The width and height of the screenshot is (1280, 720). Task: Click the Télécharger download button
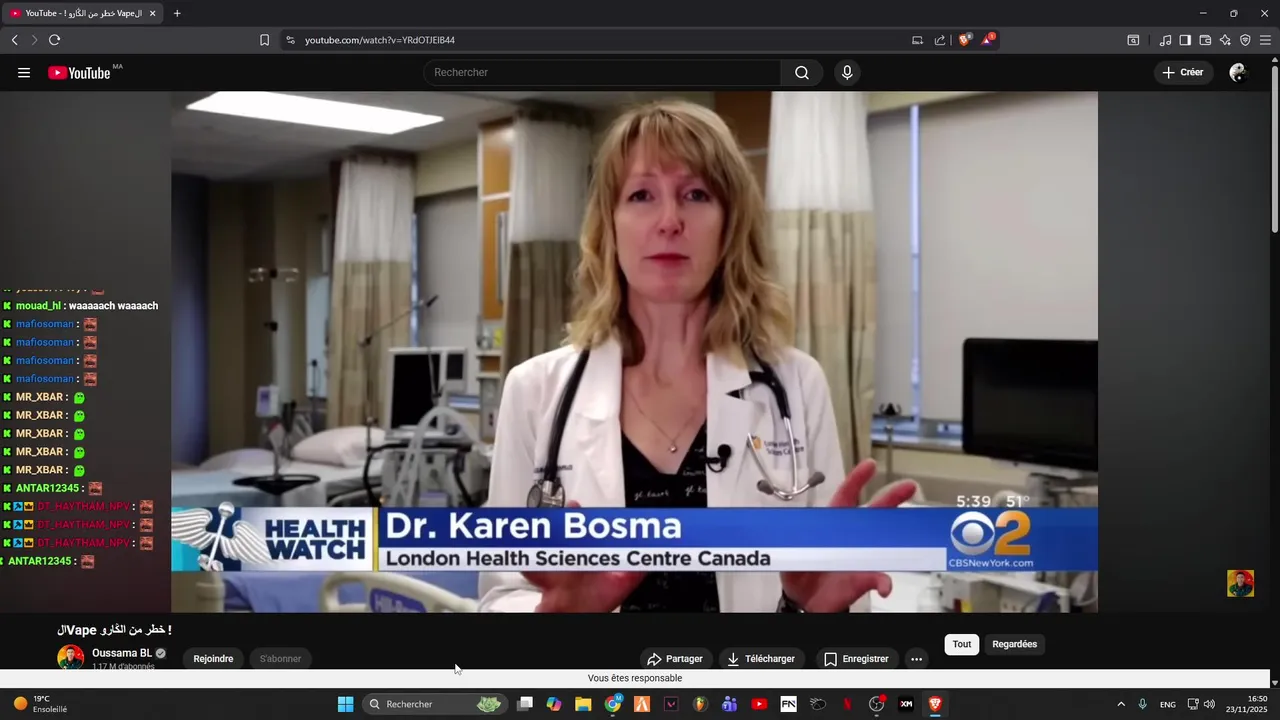point(761,659)
